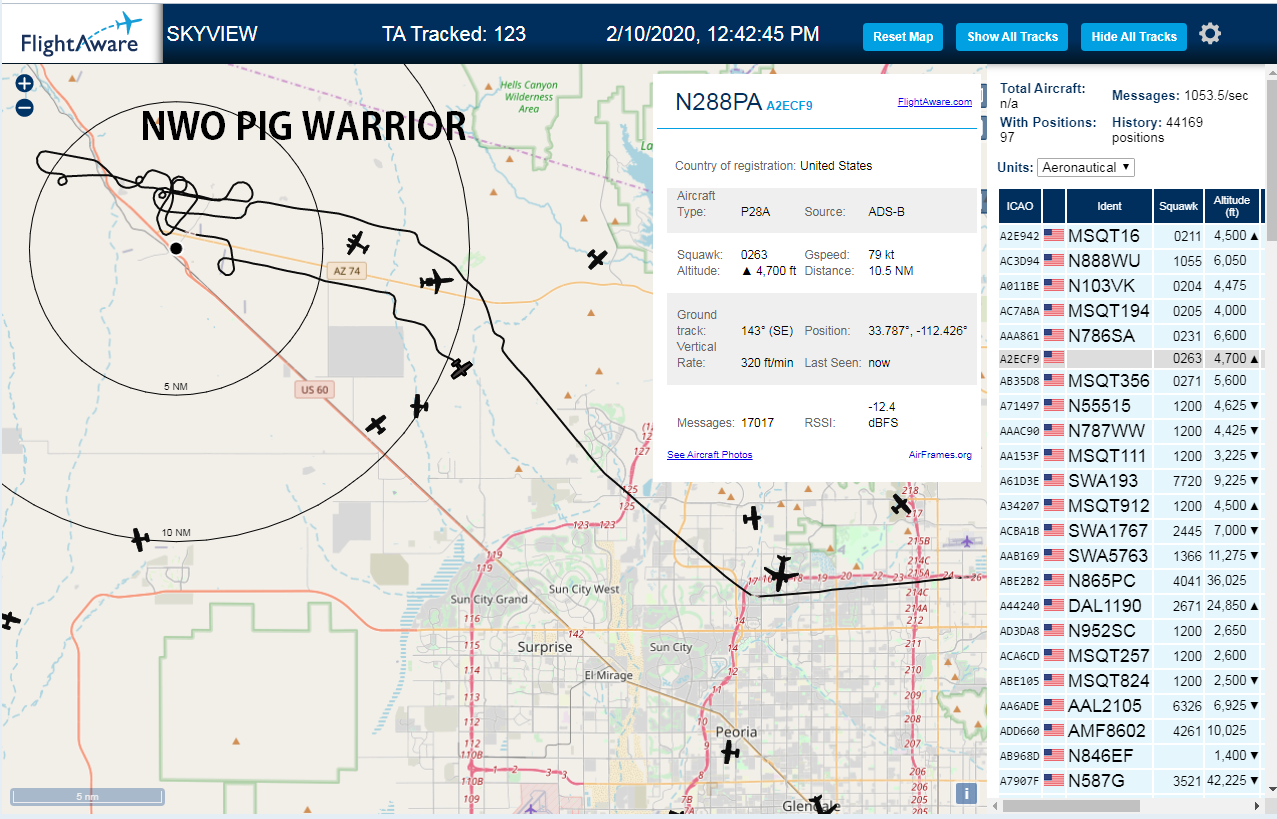
Task: Select MSQT194 in the aircraft list
Action: 1109,311
